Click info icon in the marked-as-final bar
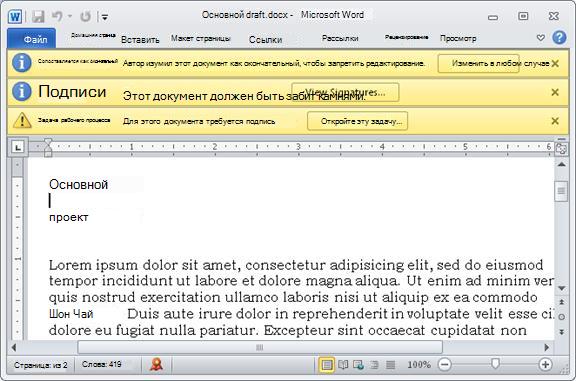 tap(21, 63)
